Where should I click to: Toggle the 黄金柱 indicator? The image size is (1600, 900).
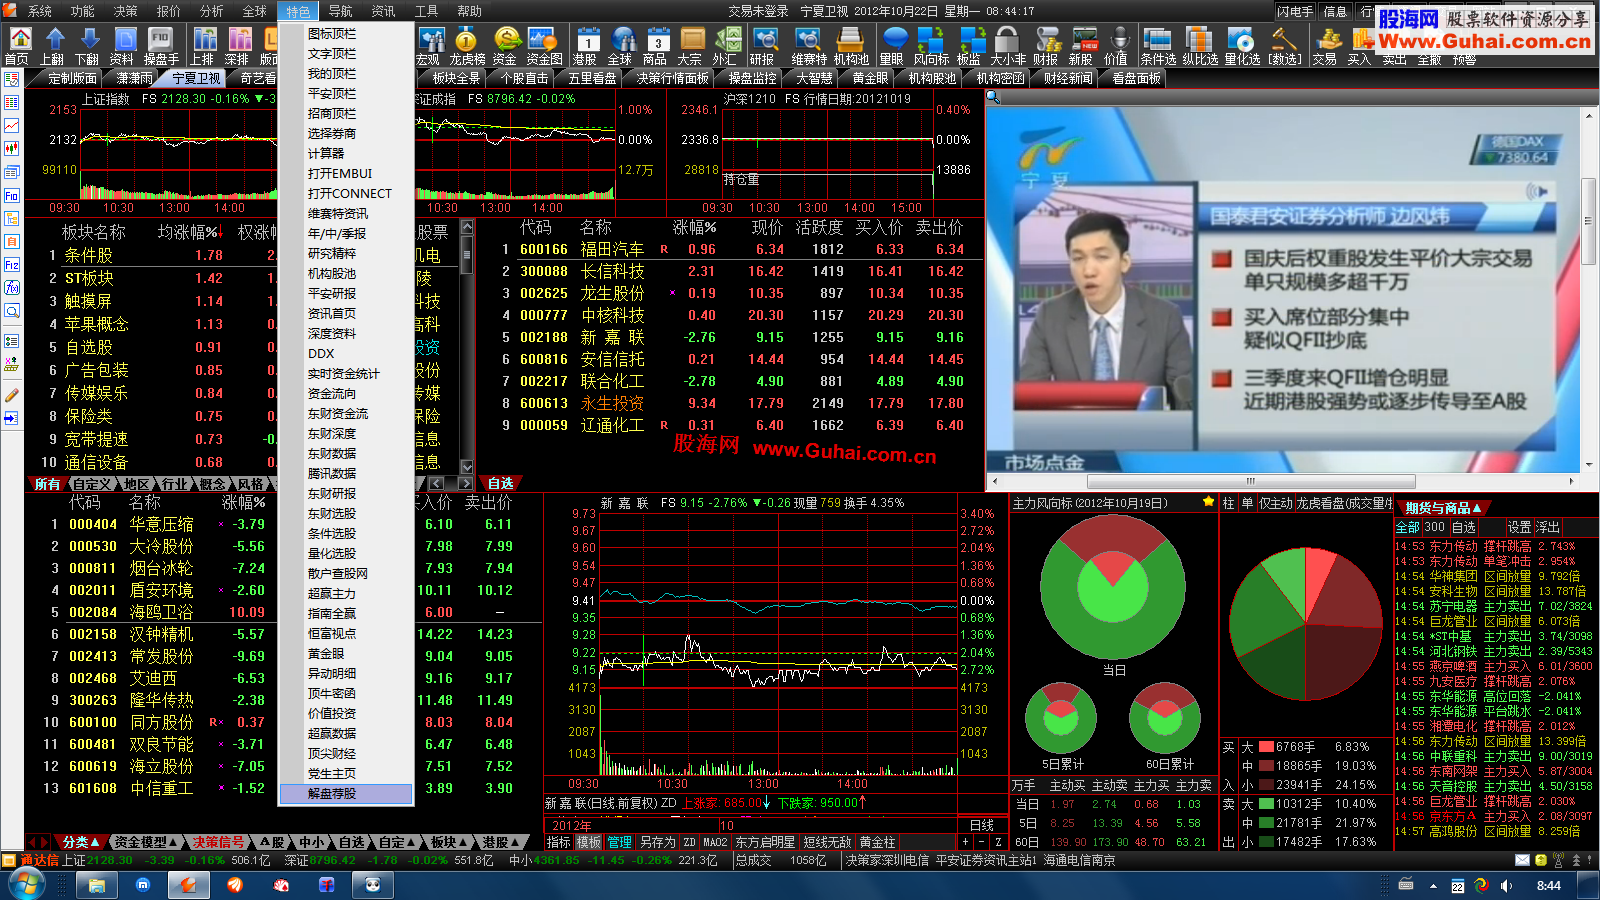coord(877,842)
